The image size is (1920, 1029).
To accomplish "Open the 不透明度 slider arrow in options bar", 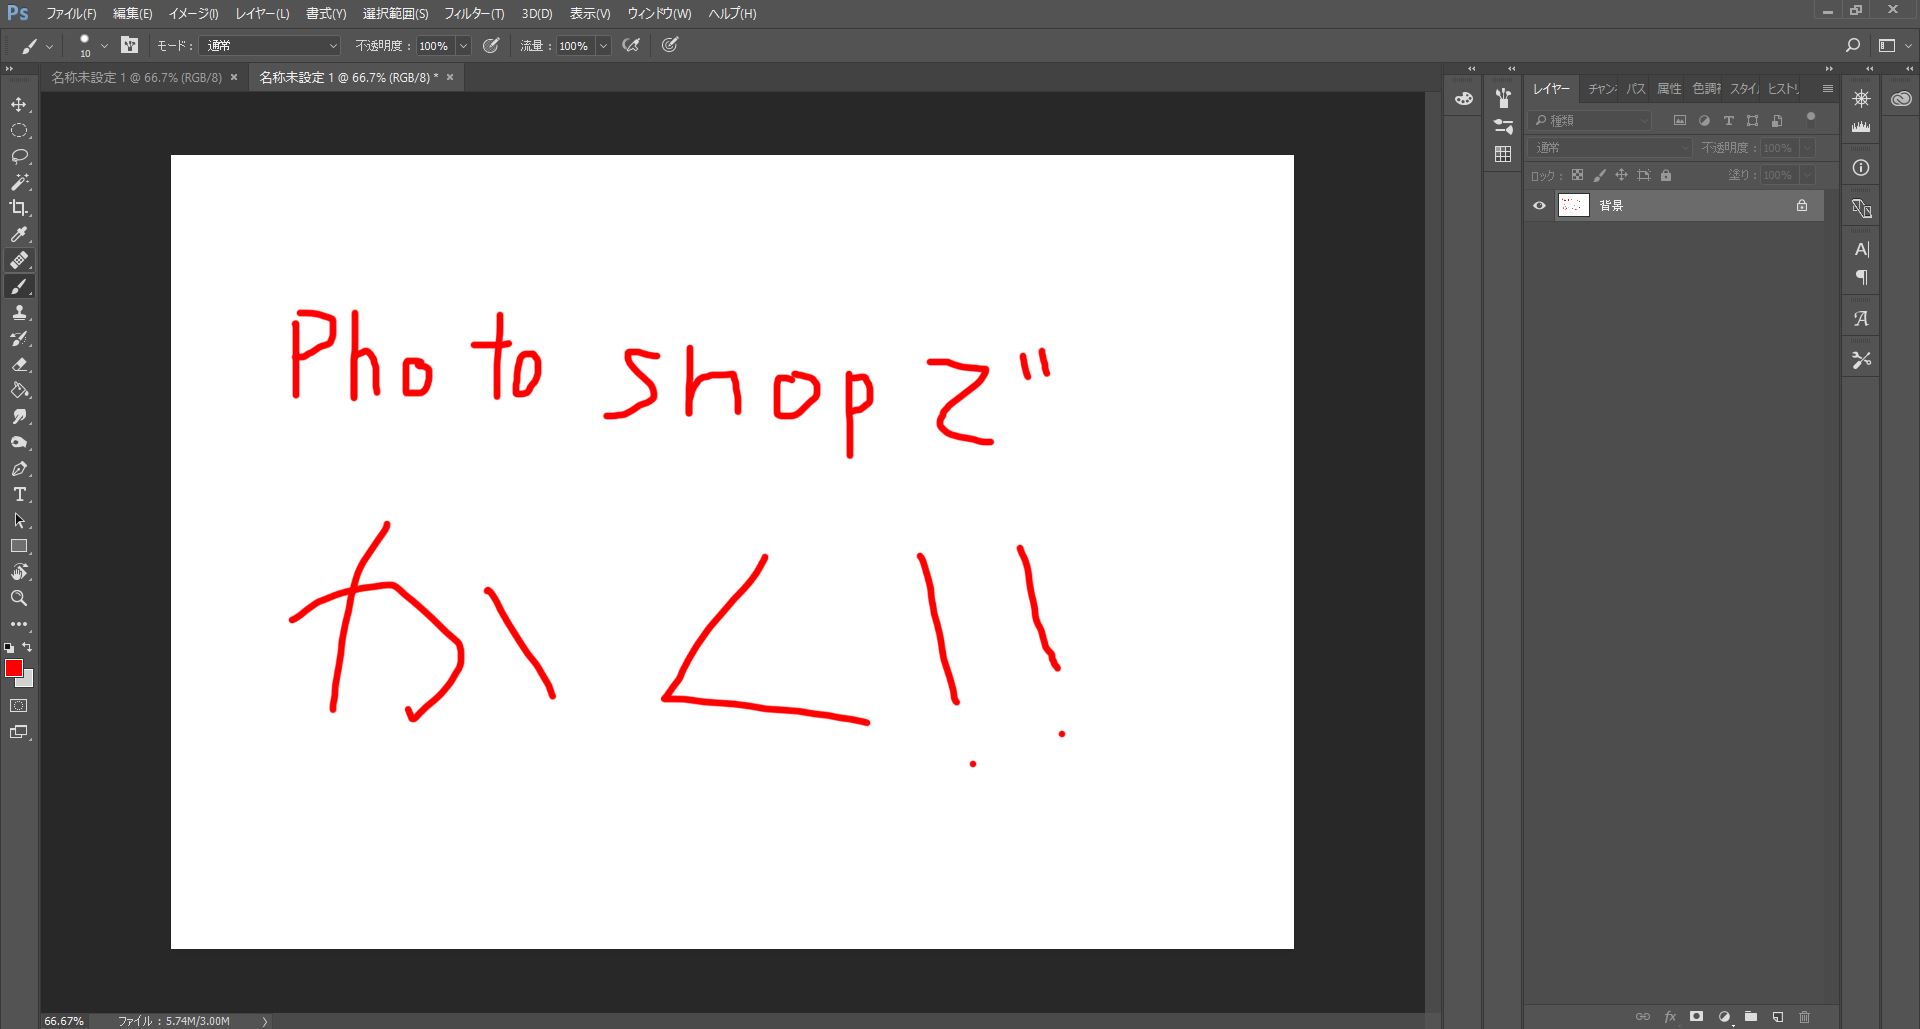I will coord(463,46).
